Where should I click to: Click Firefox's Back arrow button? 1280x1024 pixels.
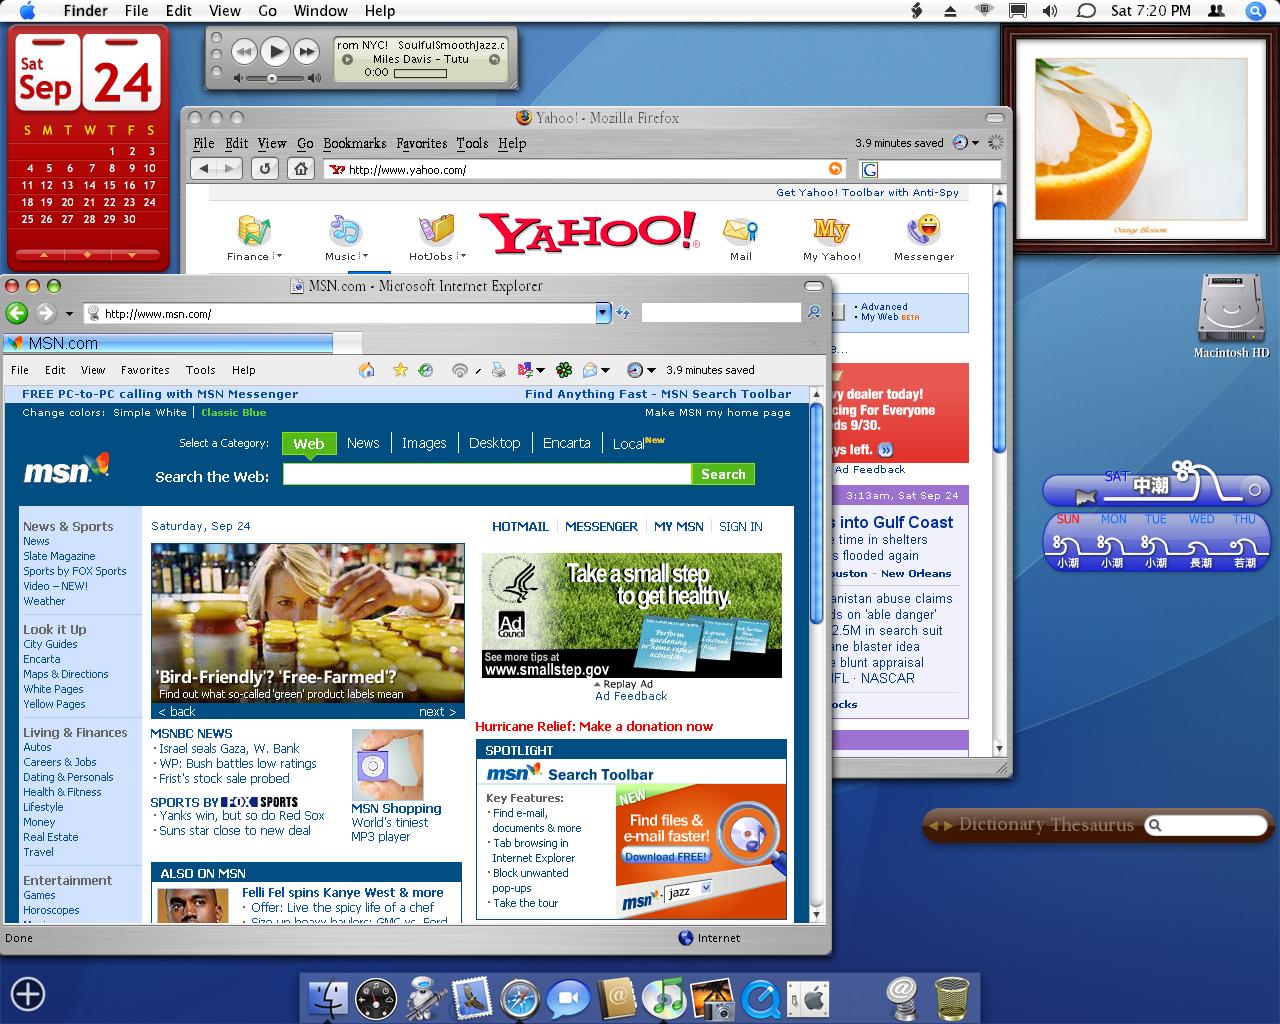205,169
